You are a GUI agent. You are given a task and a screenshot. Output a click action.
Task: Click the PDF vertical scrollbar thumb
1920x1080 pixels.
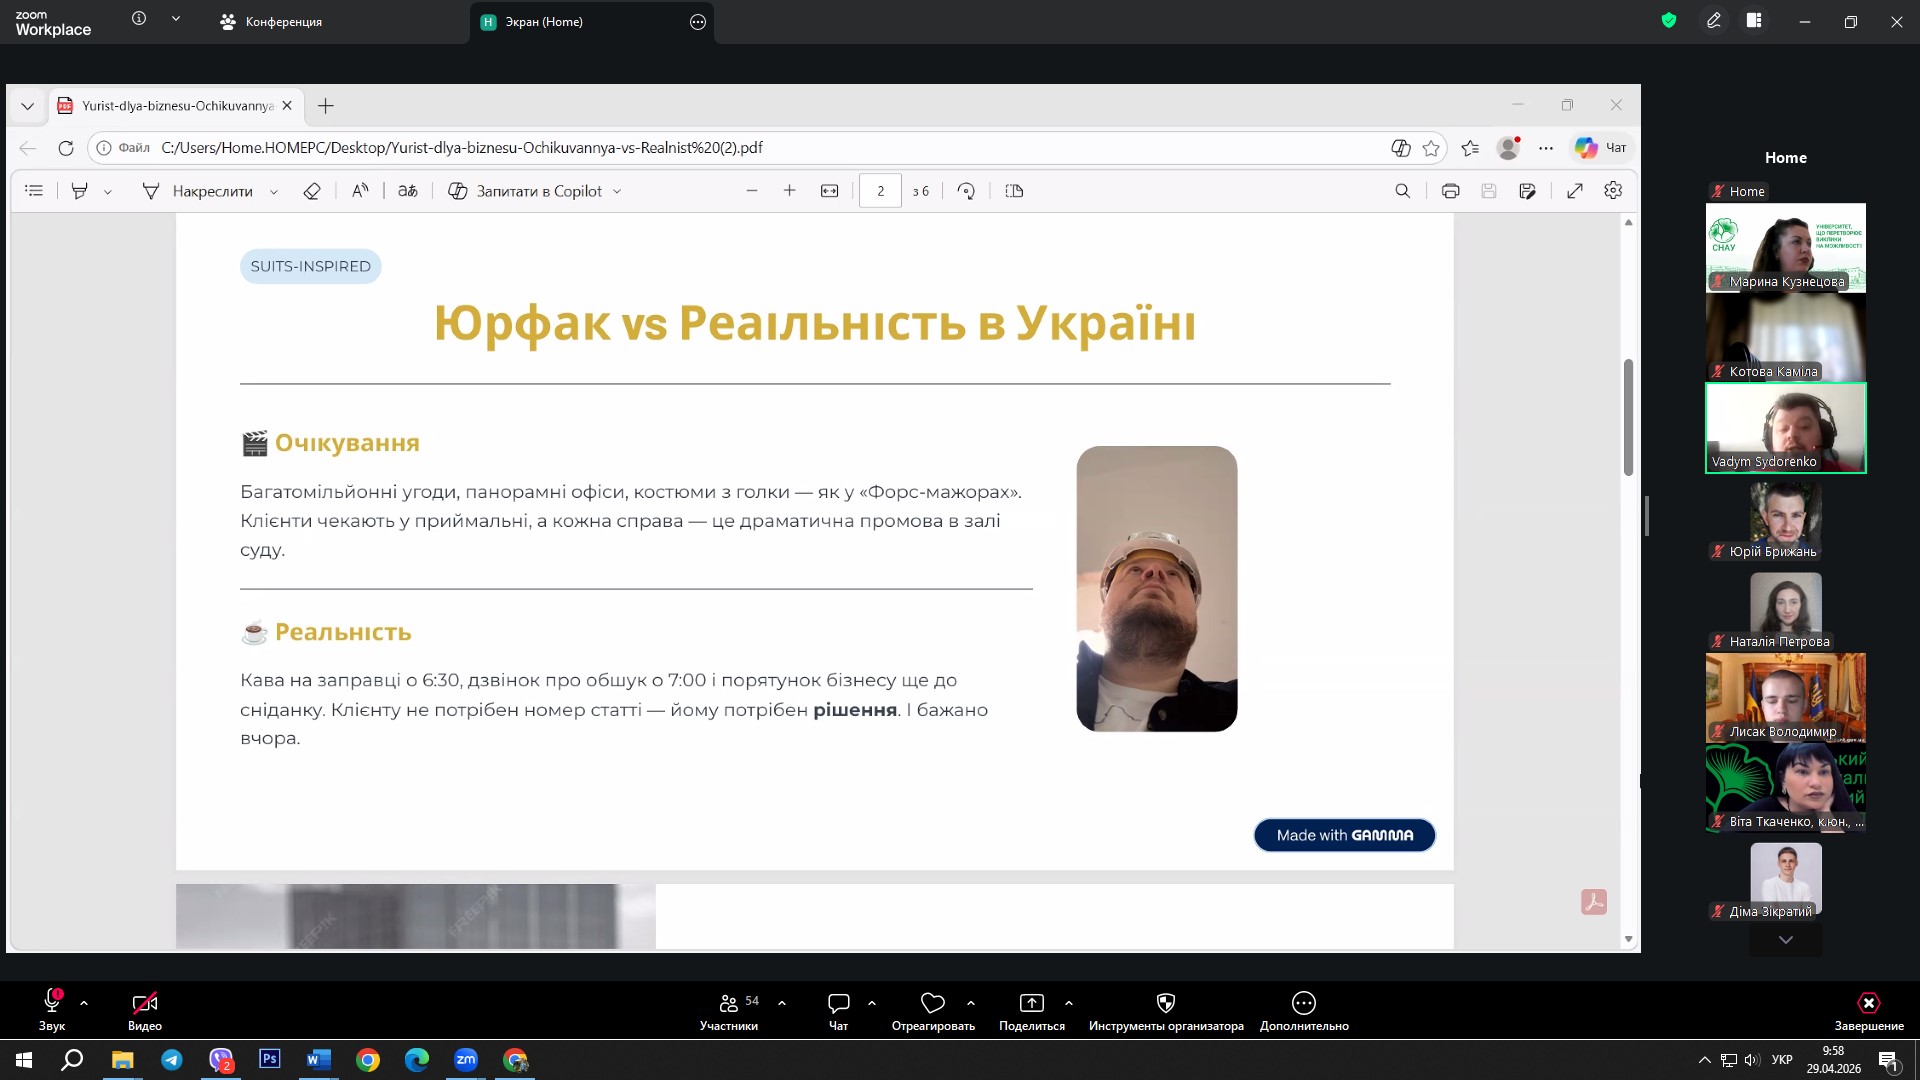pyautogui.click(x=1628, y=416)
